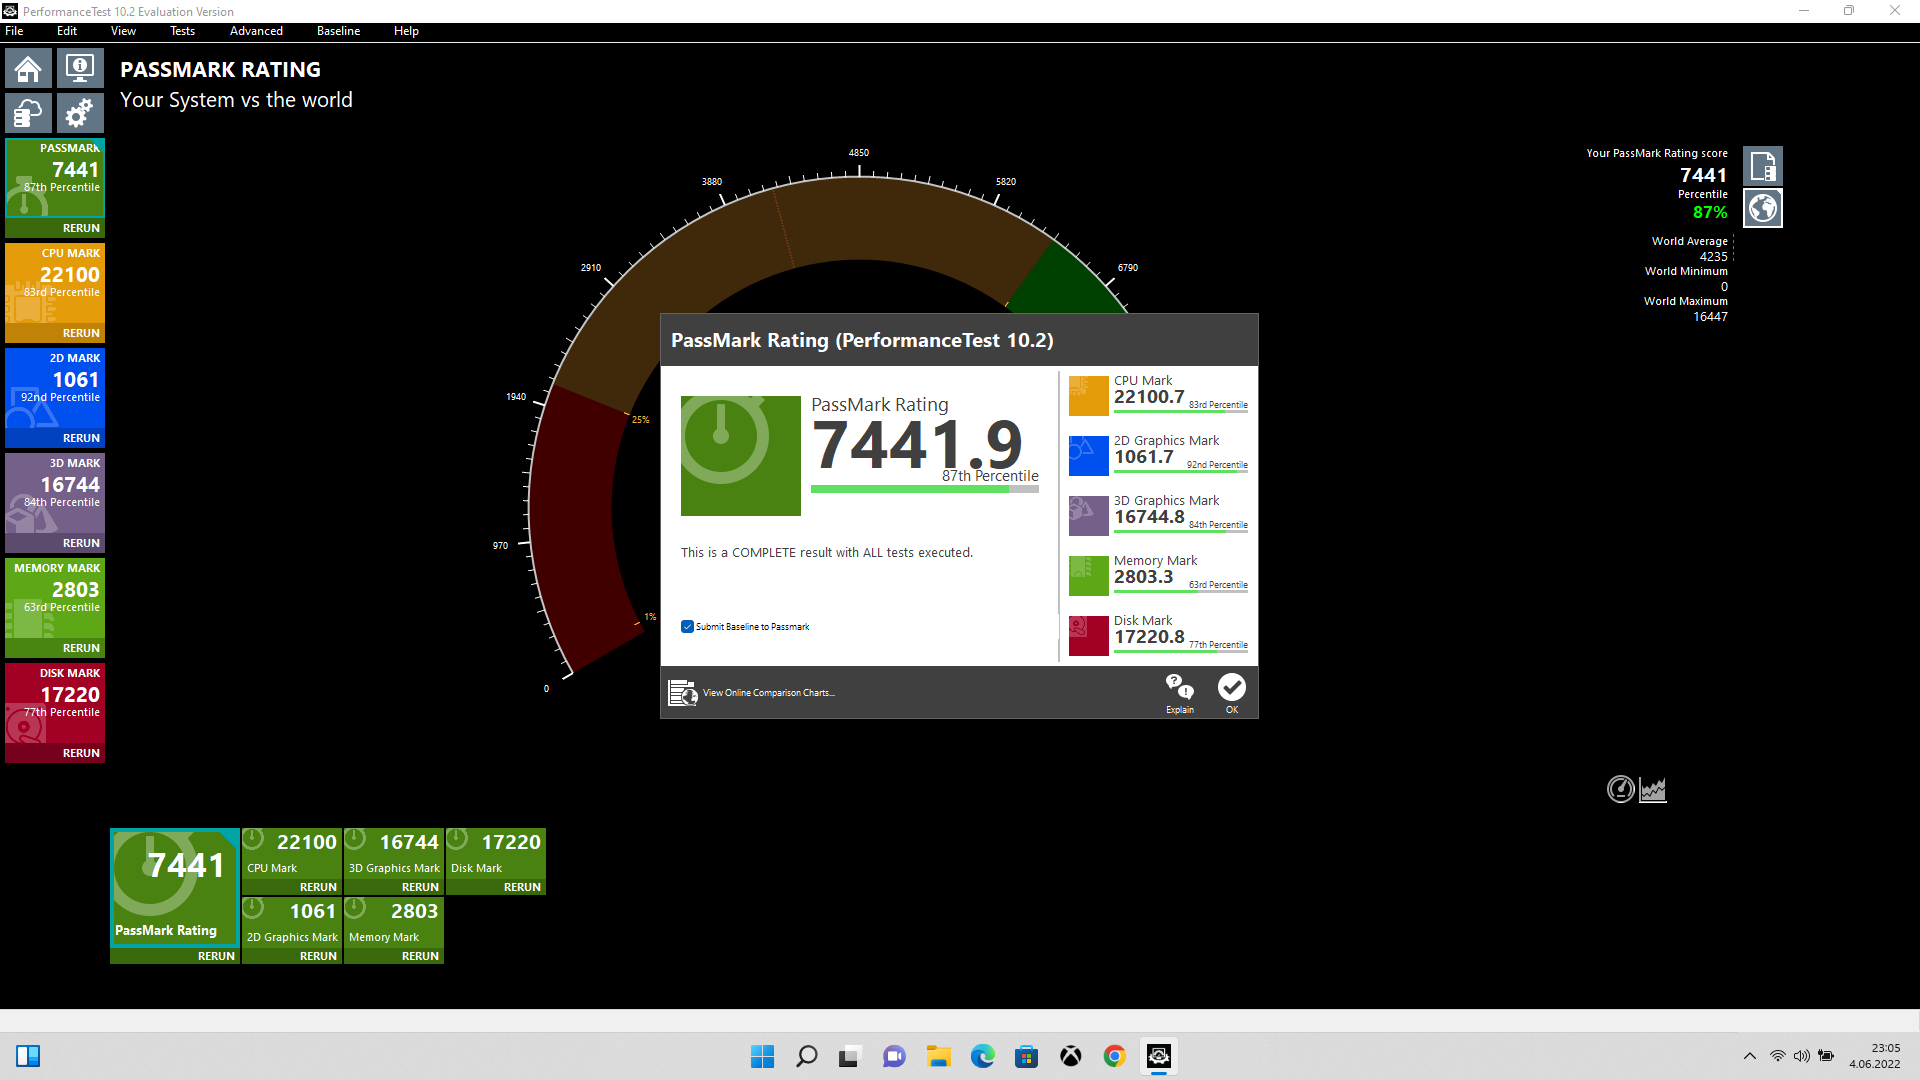Uncheck Submit Baseline to Passmark

click(x=687, y=627)
